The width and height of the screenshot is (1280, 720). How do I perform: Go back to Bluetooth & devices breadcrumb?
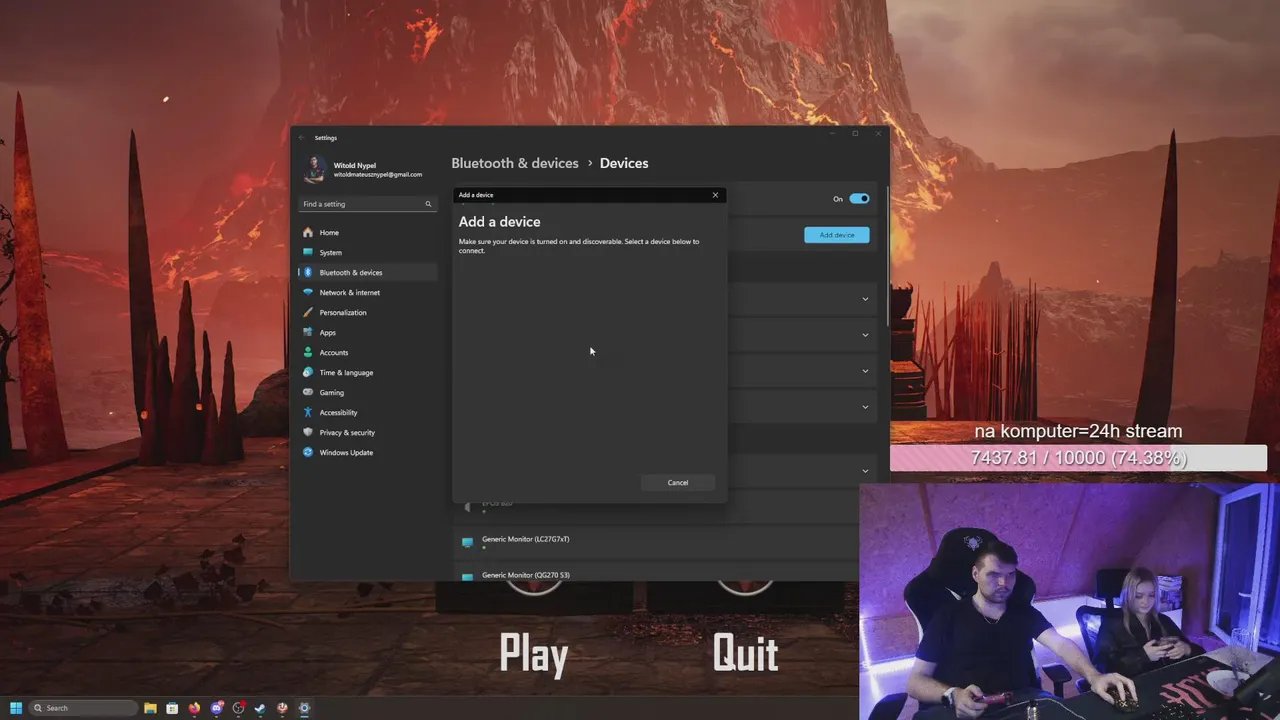point(515,163)
